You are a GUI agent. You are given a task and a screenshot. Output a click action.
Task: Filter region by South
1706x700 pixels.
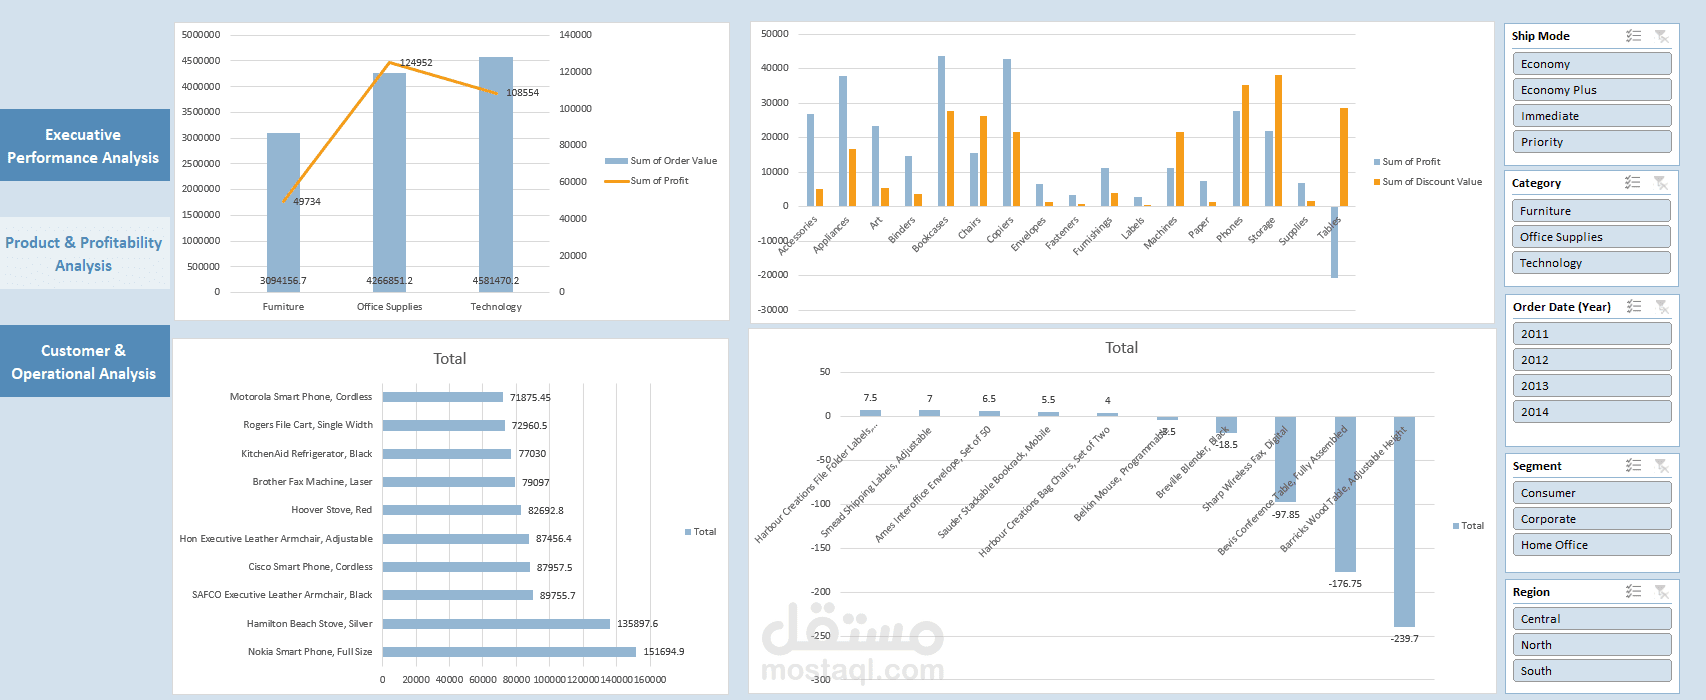pyautogui.click(x=1592, y=671)
